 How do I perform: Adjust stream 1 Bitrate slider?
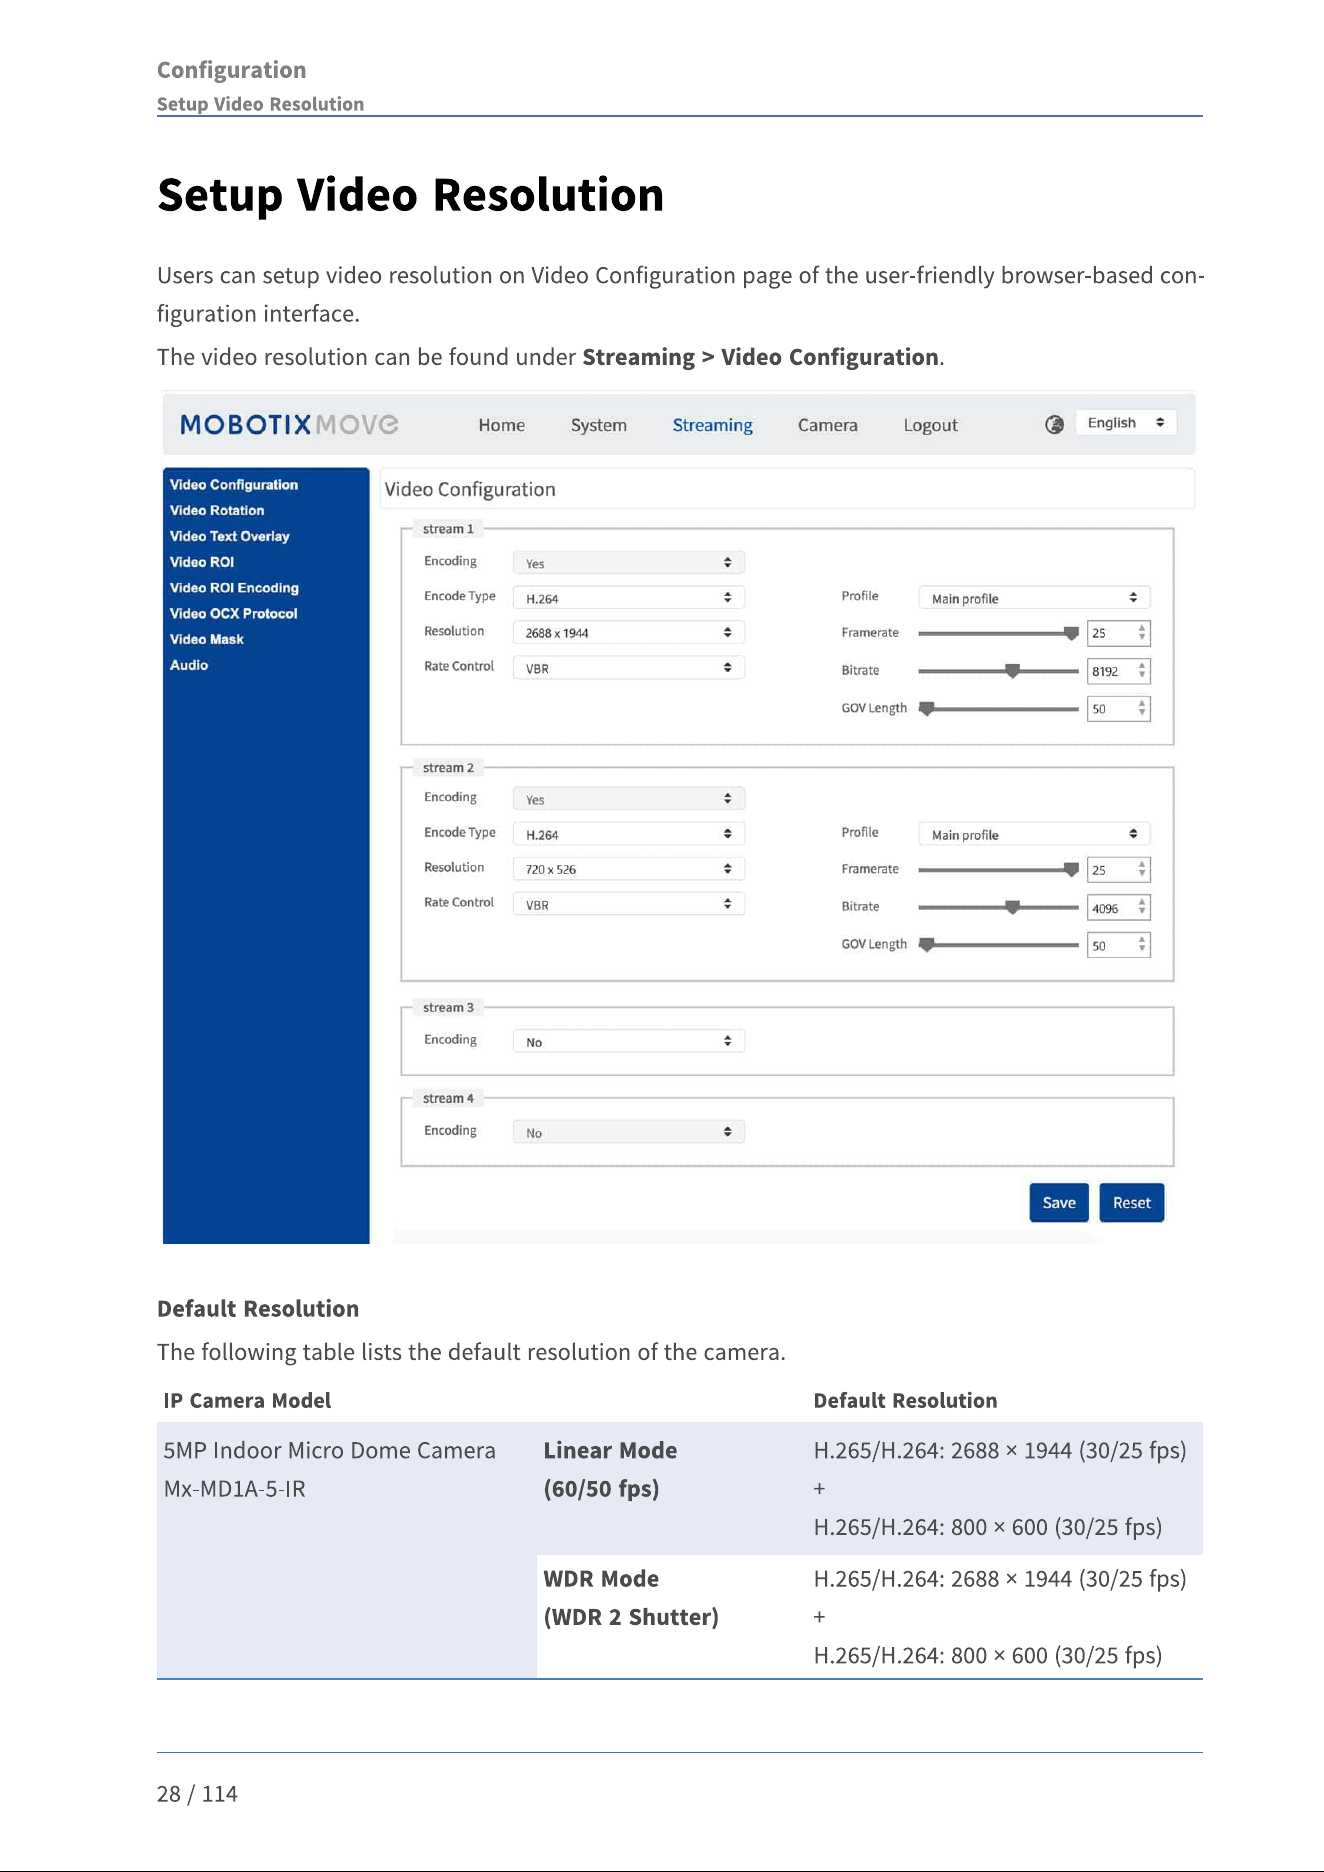(x=998, y=671)
